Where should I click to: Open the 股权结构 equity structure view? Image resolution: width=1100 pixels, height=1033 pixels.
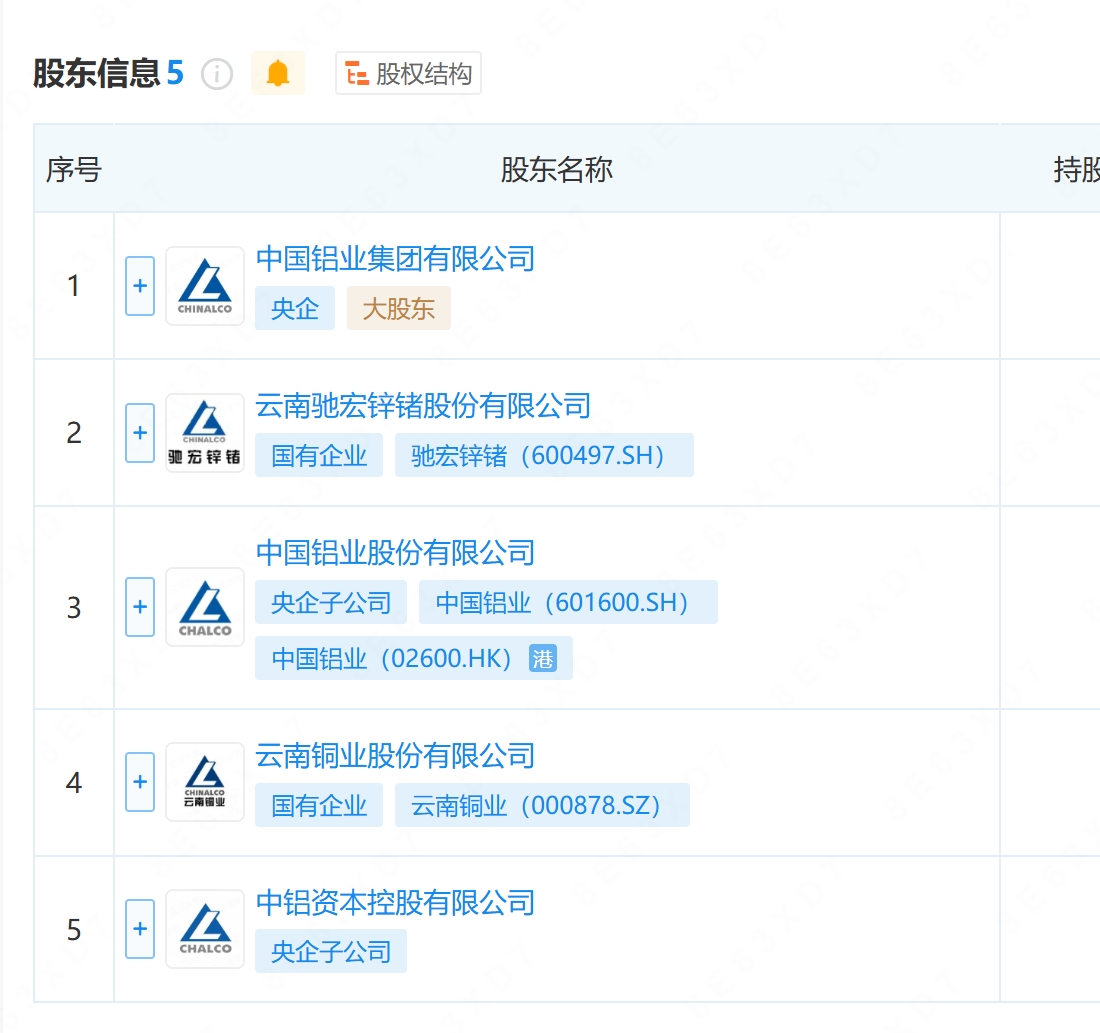pyautogui.click(x=408, y=74)
